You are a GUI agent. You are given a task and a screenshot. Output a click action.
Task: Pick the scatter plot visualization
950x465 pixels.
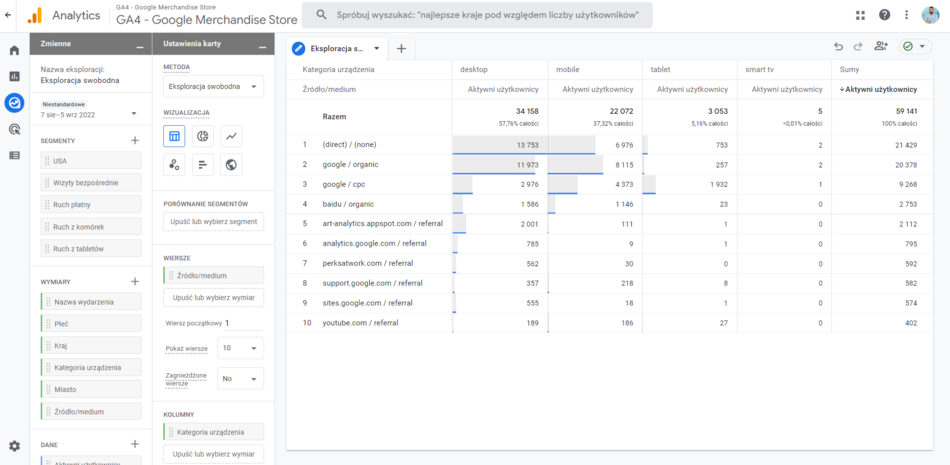(x=174, y=165)
